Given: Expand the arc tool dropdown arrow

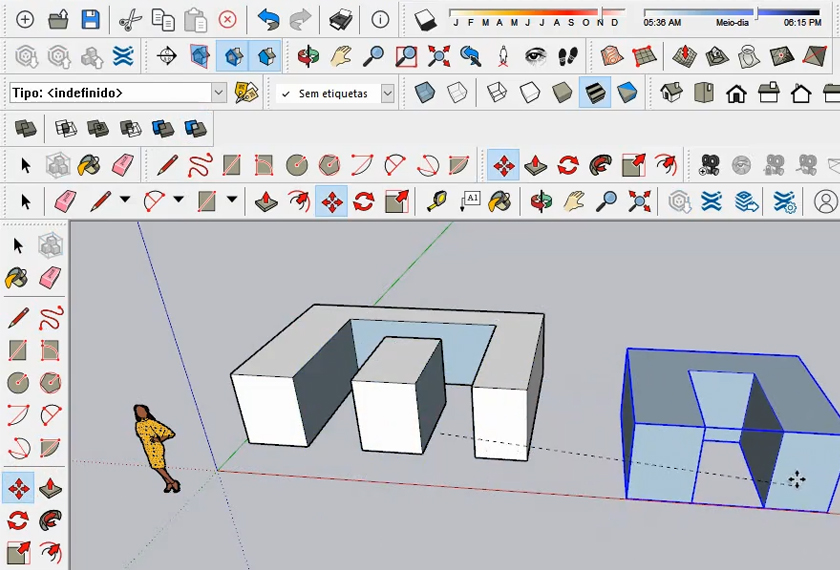Looking at the screenshot, I should (178, 200).
